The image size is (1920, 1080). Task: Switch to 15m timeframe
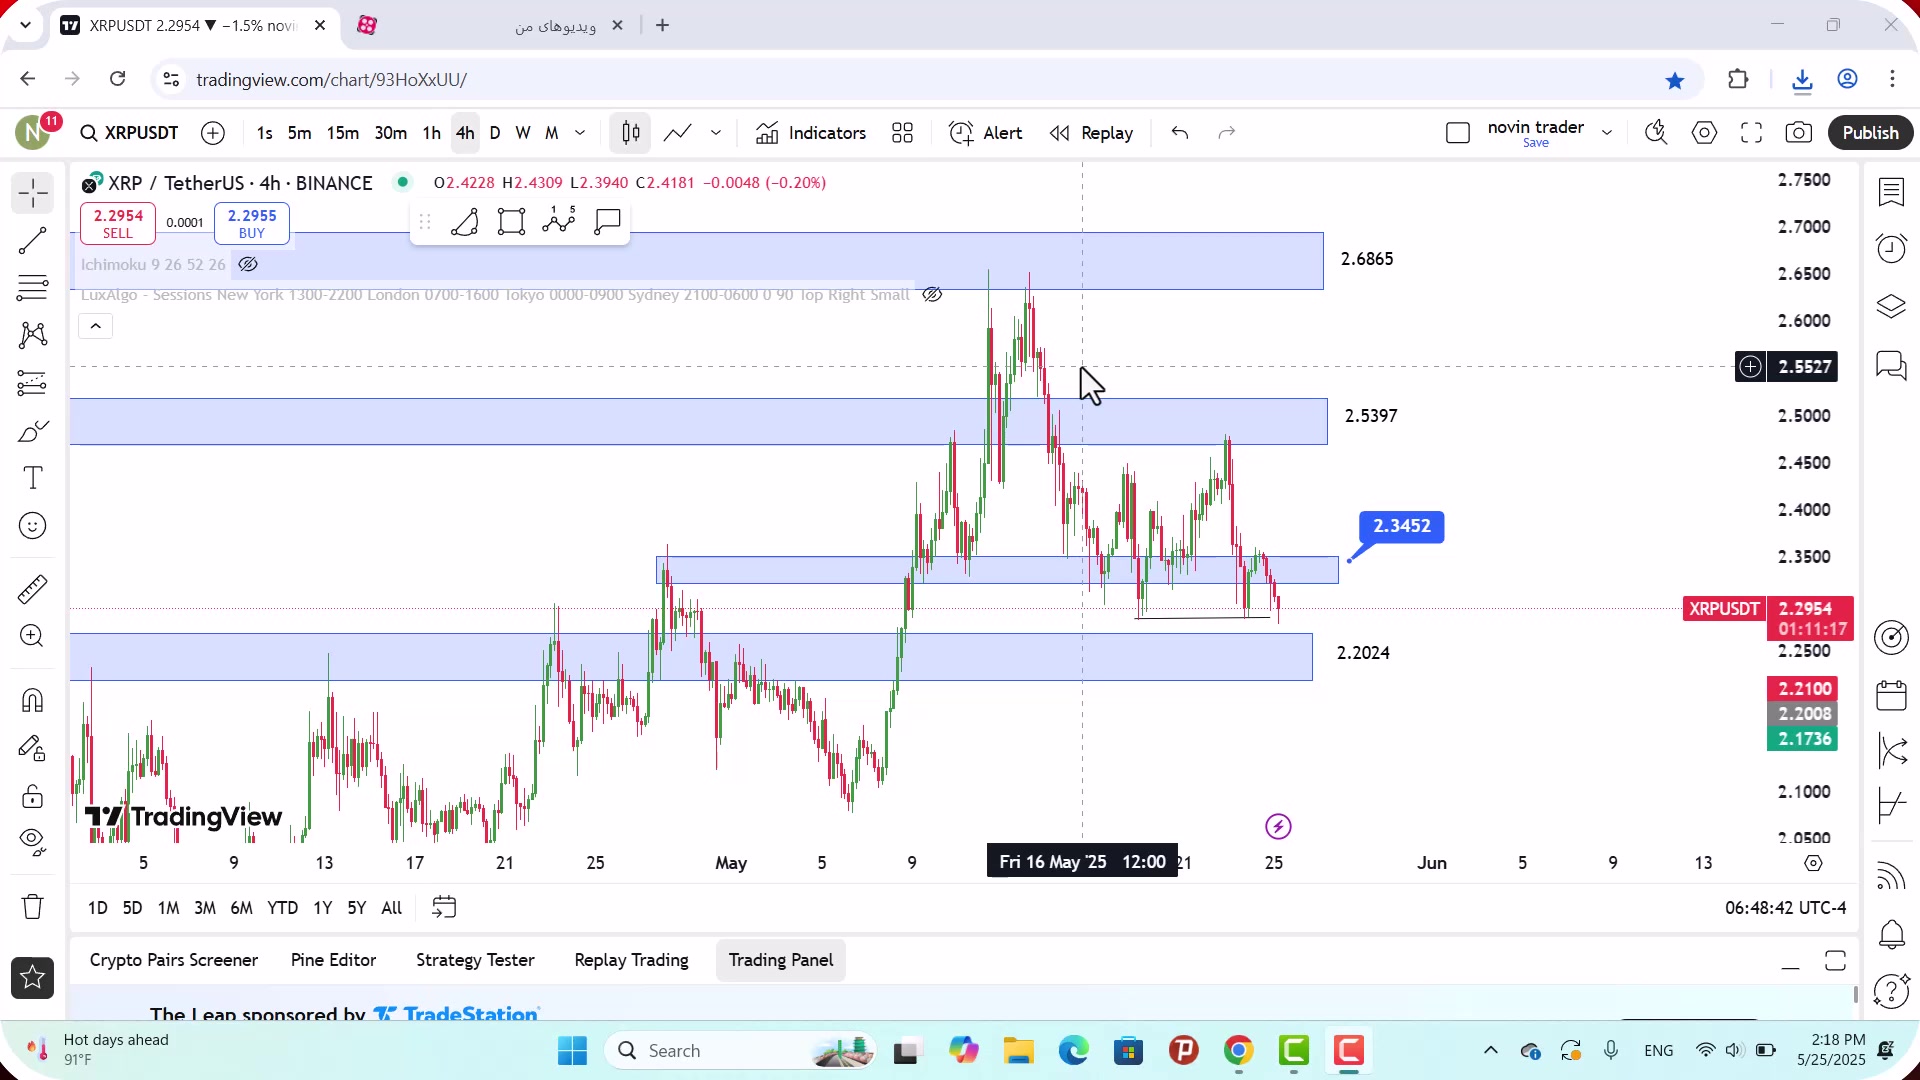pyautogui.click(x=342, y=133)
